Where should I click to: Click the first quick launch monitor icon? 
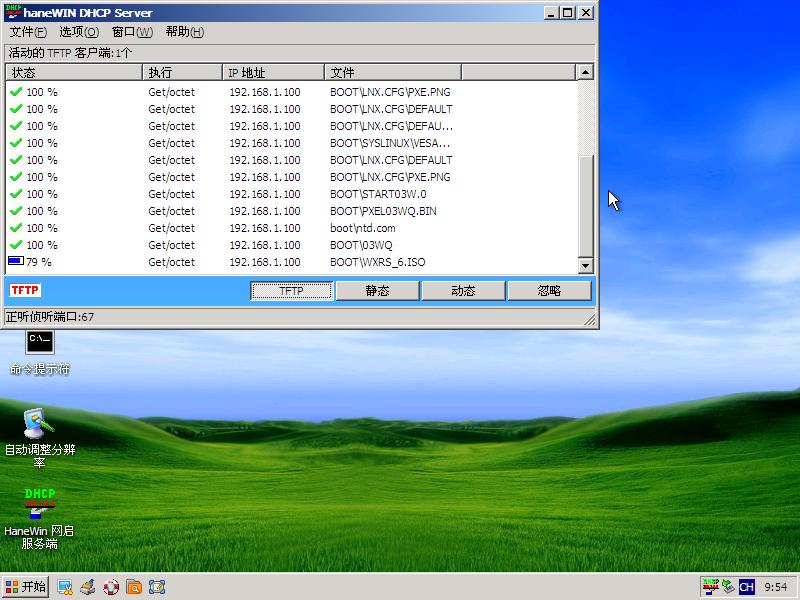[x=65, y=587]
